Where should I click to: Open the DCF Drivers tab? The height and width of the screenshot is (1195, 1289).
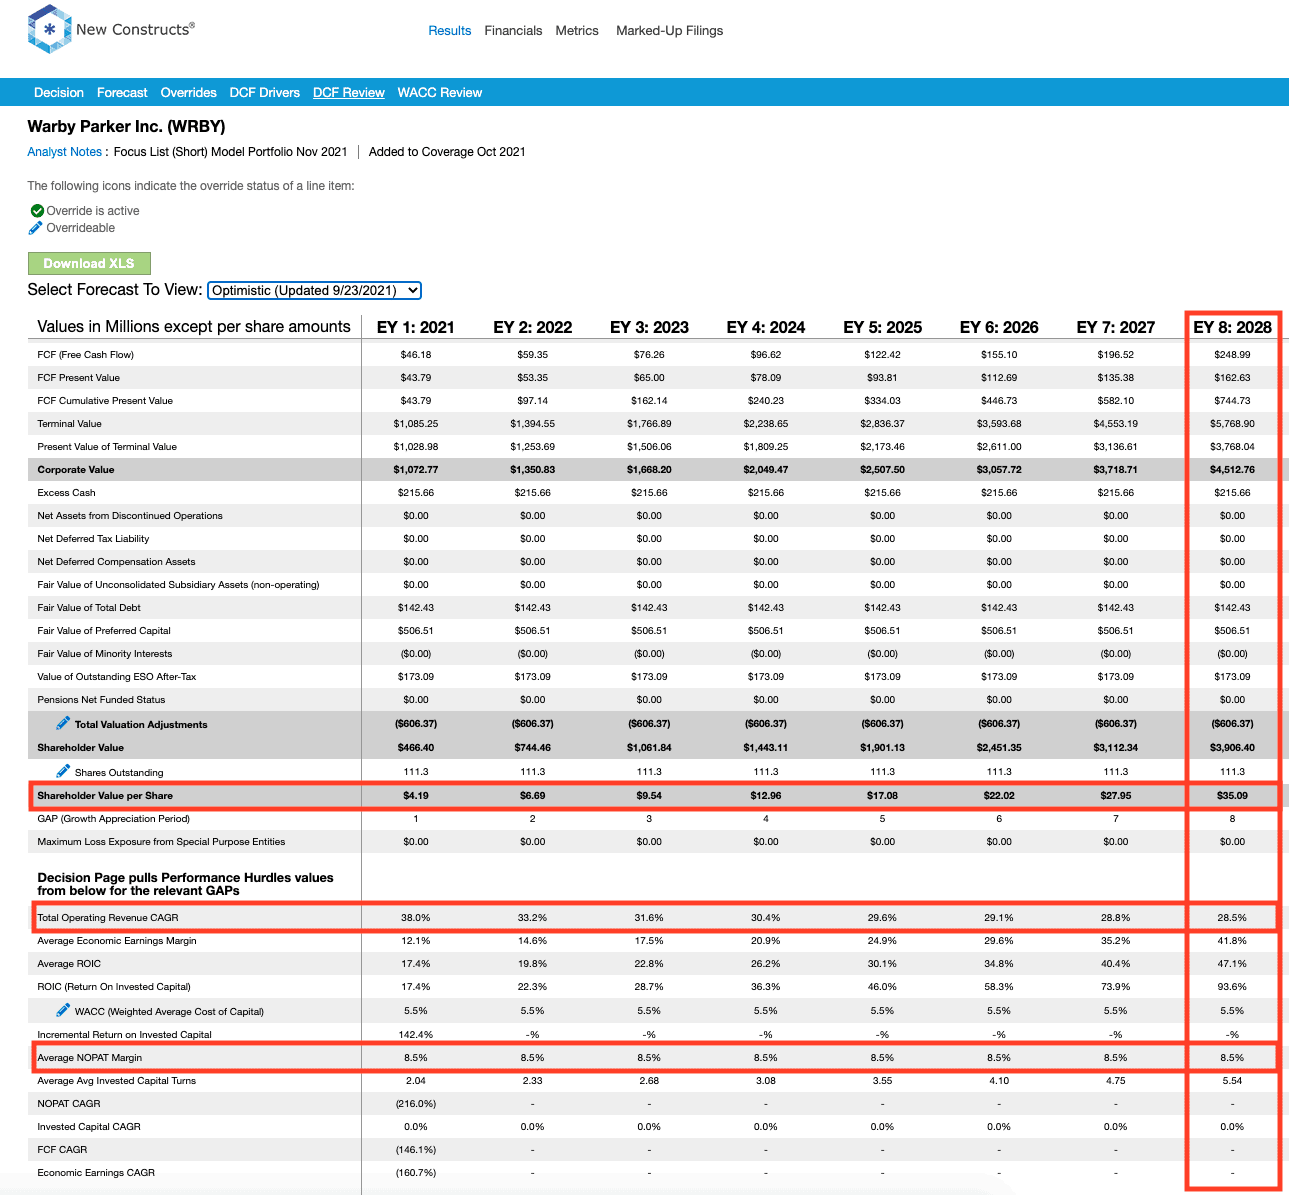pyautogui.click(x=265, y=93)
